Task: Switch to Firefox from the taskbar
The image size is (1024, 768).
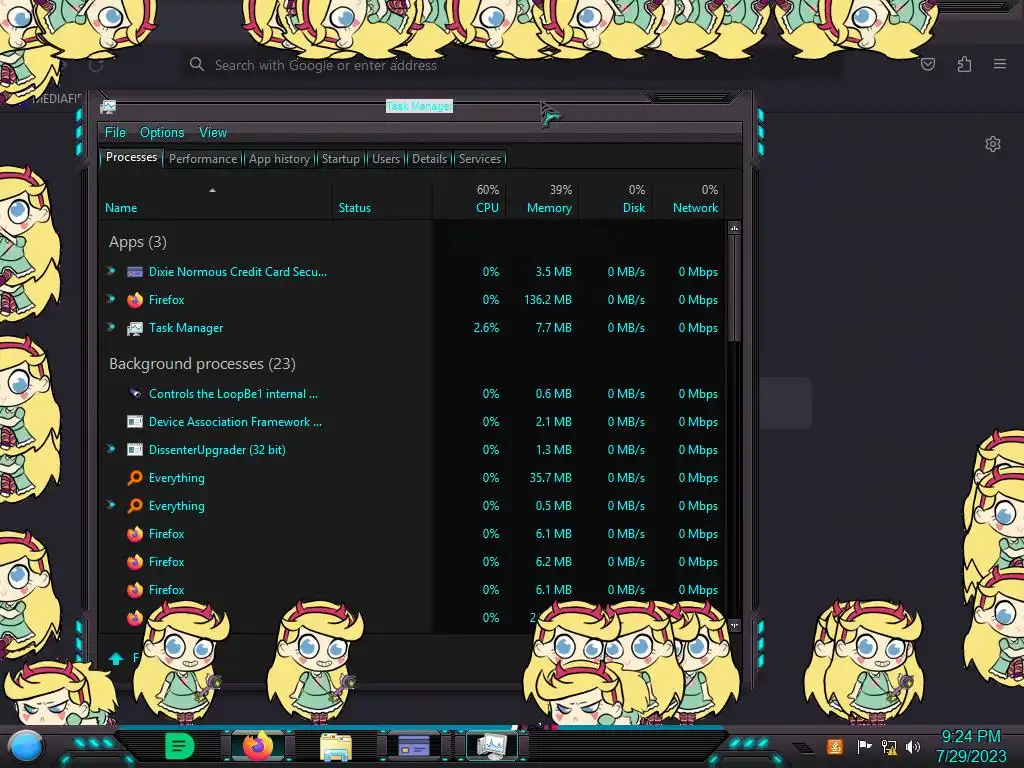Action: click(258, 746)
